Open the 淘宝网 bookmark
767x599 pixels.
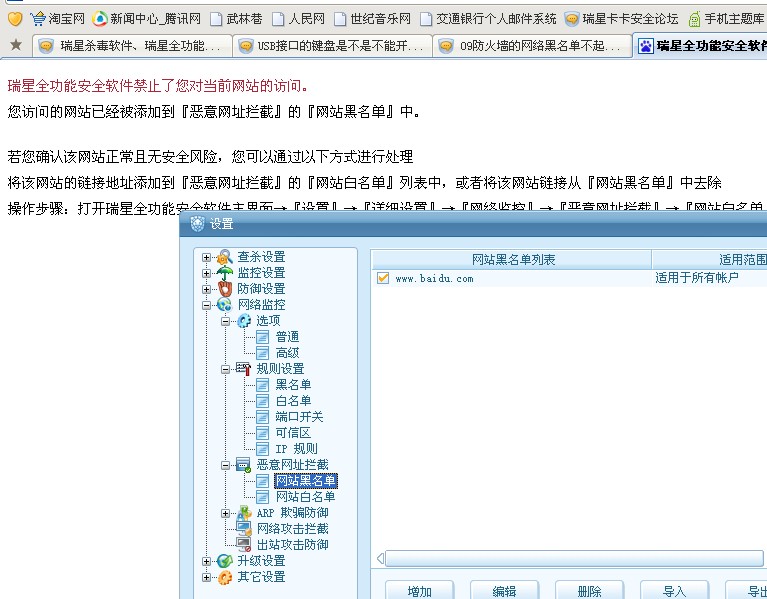coord(57,19)
